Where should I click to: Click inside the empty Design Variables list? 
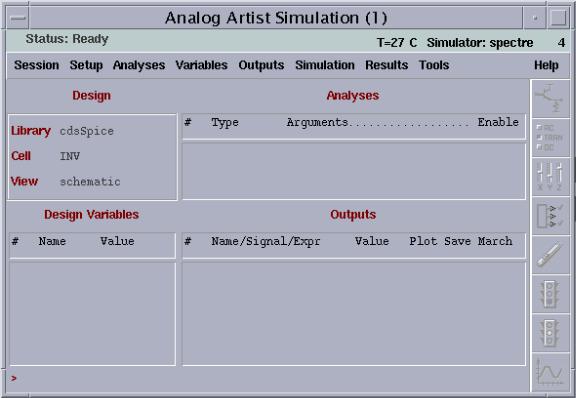point(92,313)
